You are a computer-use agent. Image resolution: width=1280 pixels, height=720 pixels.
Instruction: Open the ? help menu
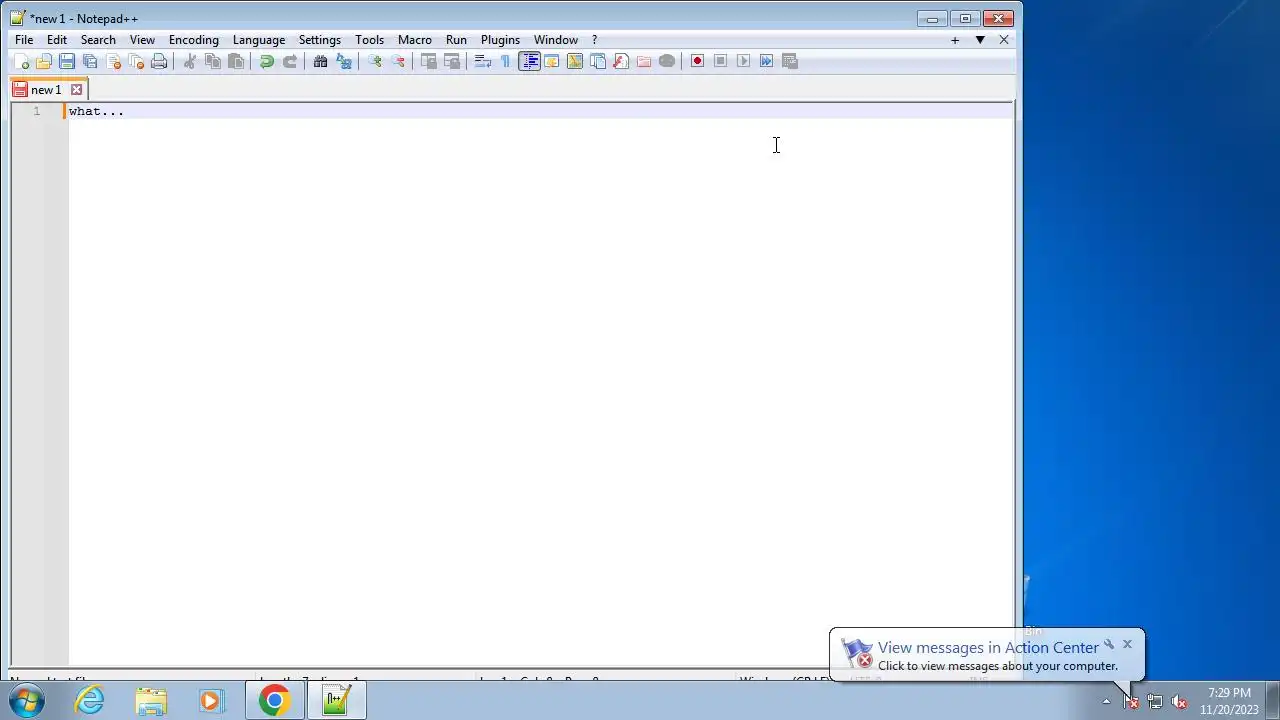[594, 40]
